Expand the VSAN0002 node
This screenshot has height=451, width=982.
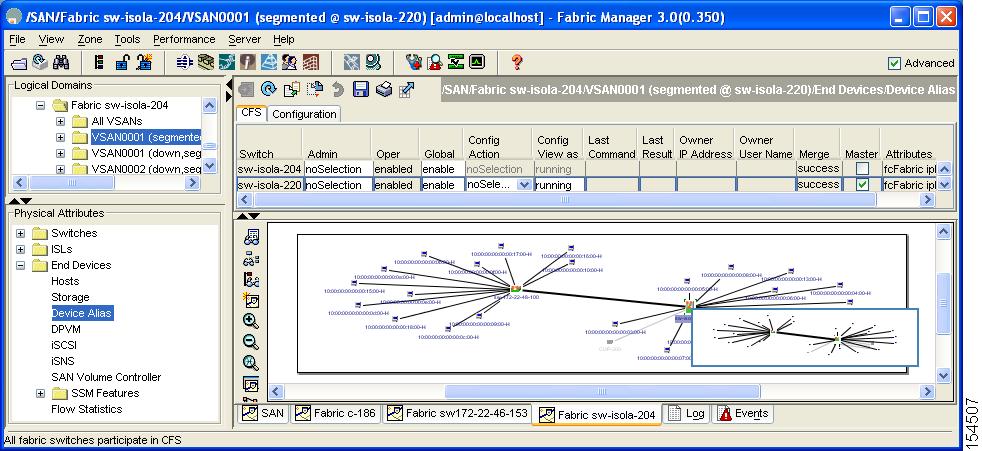[x=61, y=169]
